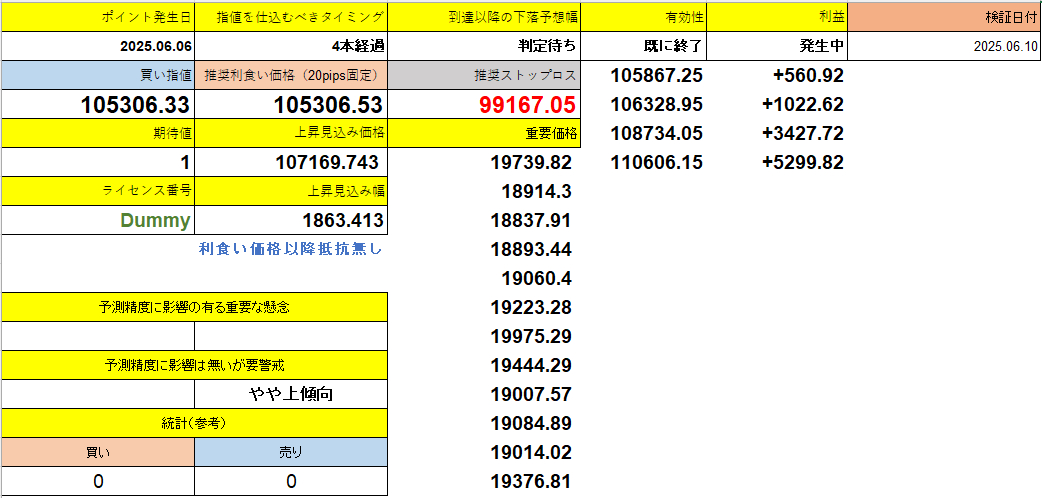Select the price 19444.29
This screenshot has width=1042, height=498.
point(531,365)
